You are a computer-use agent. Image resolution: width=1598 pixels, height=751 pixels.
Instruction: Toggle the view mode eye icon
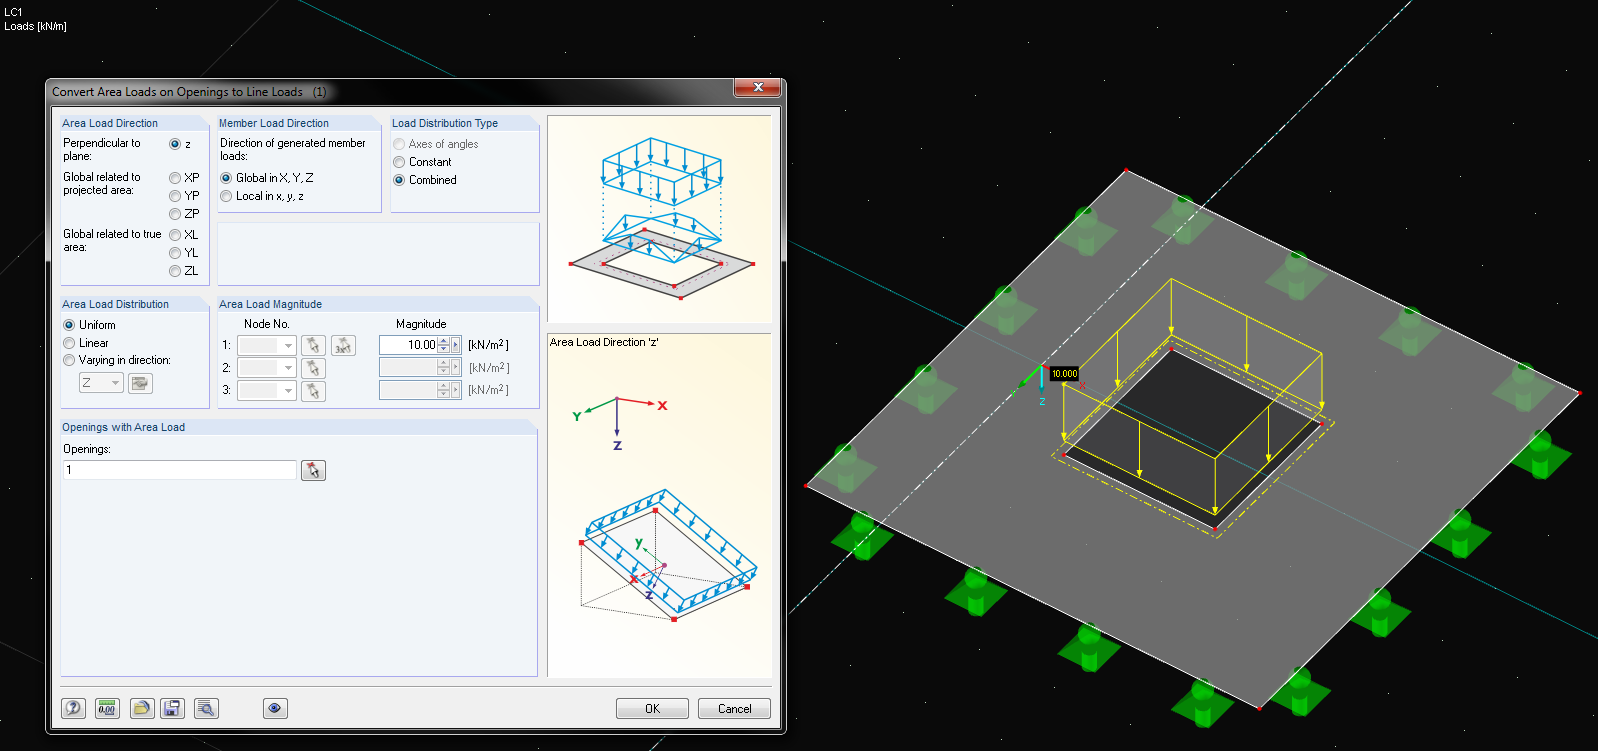click(275, 708)
